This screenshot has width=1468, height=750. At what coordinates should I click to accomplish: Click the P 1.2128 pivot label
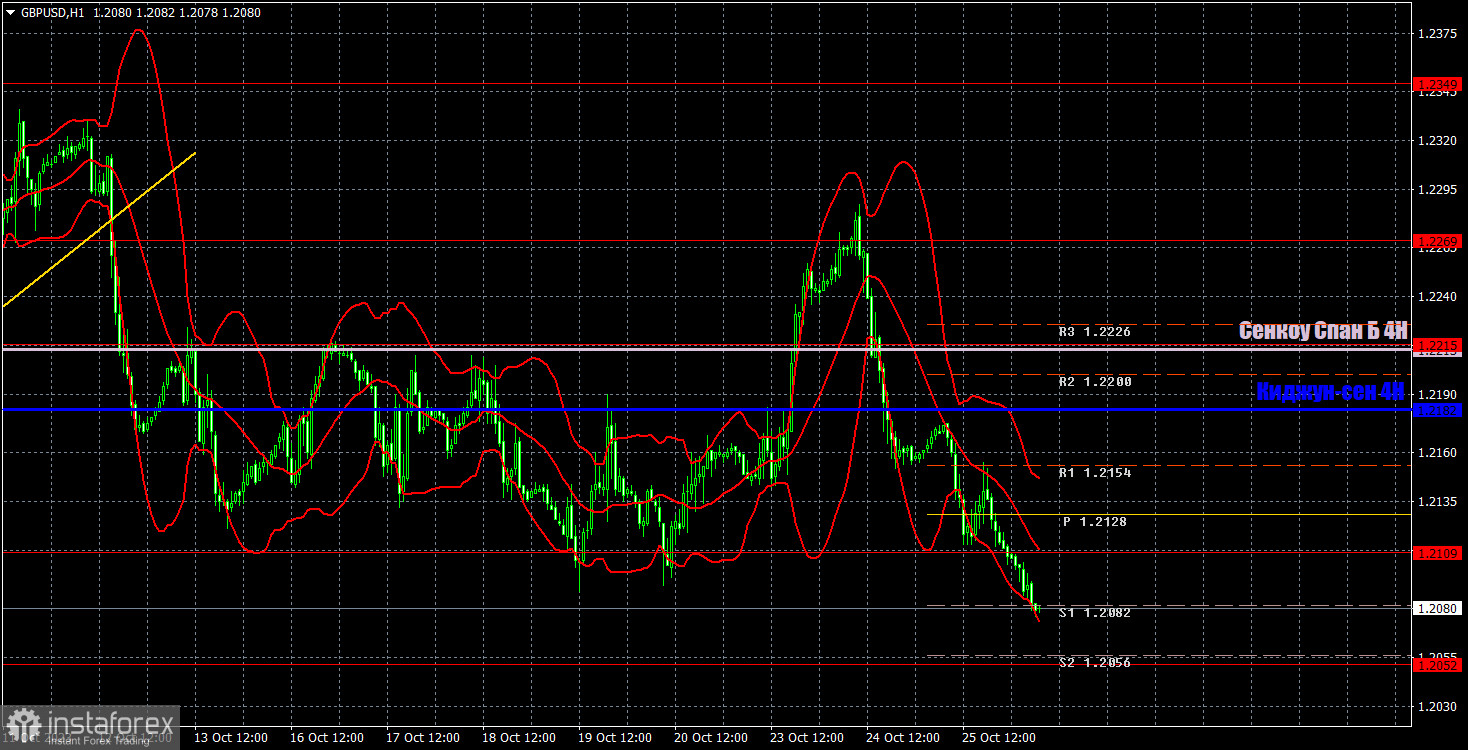pyautogui.click(x=1095, y=522)
